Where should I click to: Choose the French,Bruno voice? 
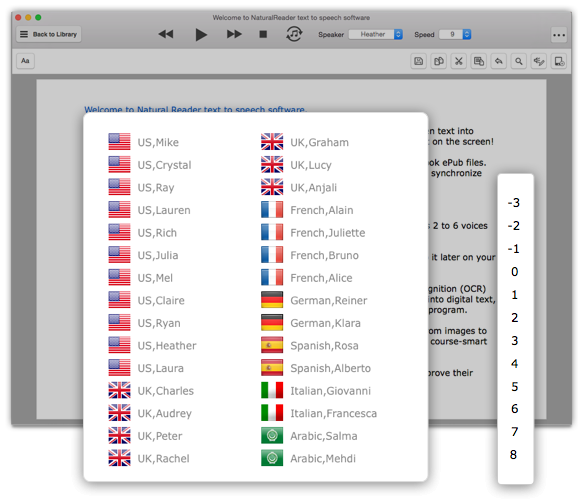tap(310, 255)
